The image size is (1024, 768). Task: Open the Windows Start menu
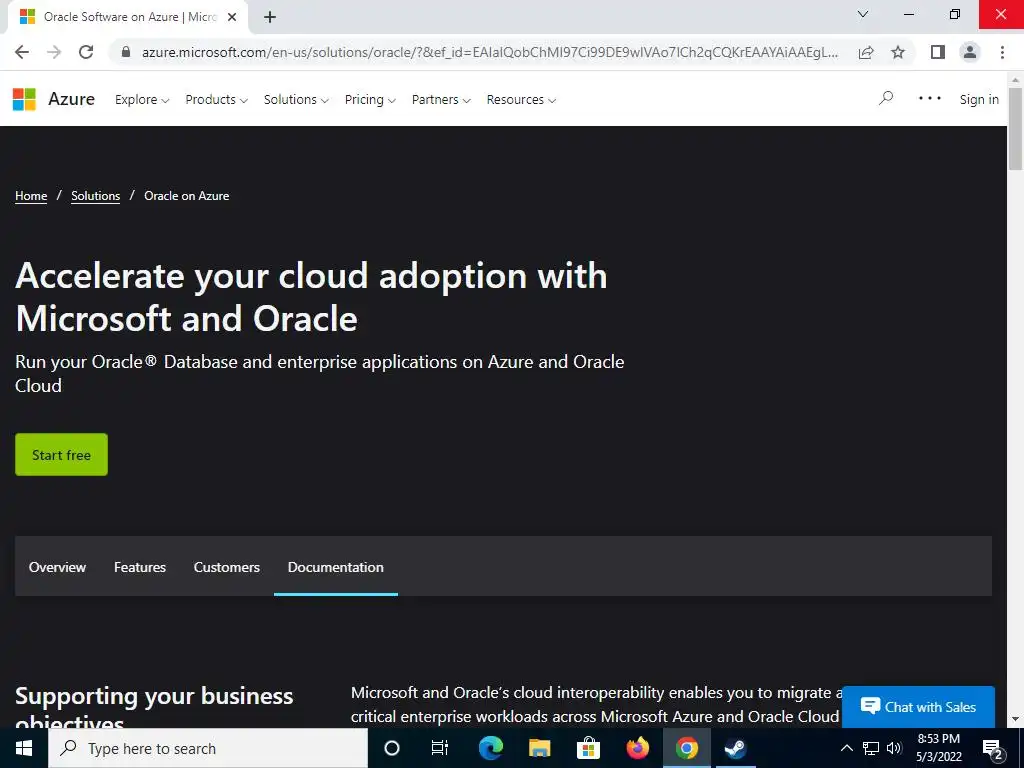click(24, 748)
